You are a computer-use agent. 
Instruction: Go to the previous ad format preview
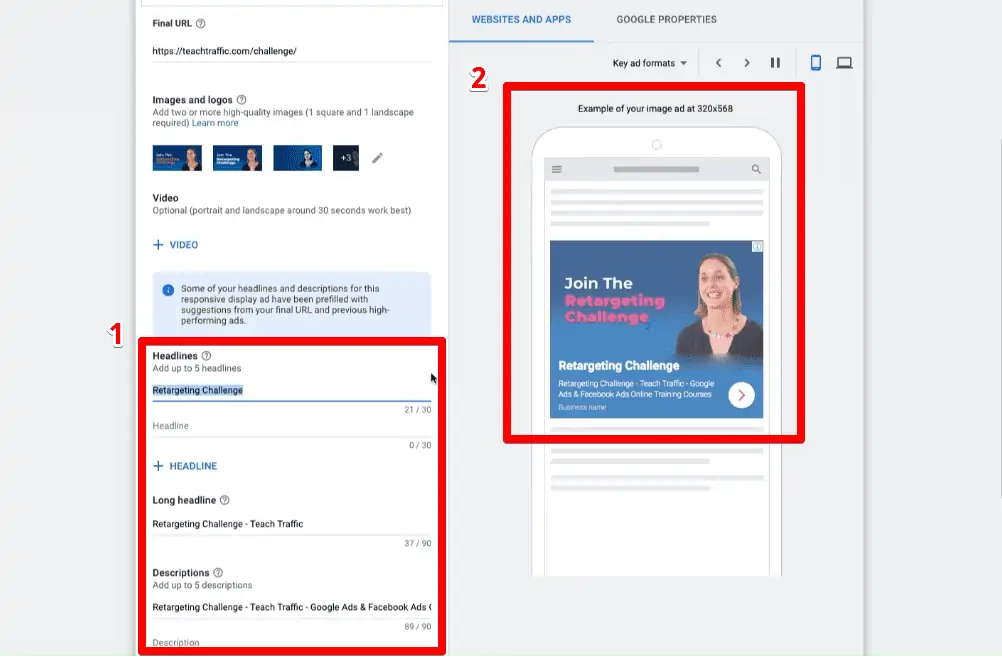coord(719,62)
